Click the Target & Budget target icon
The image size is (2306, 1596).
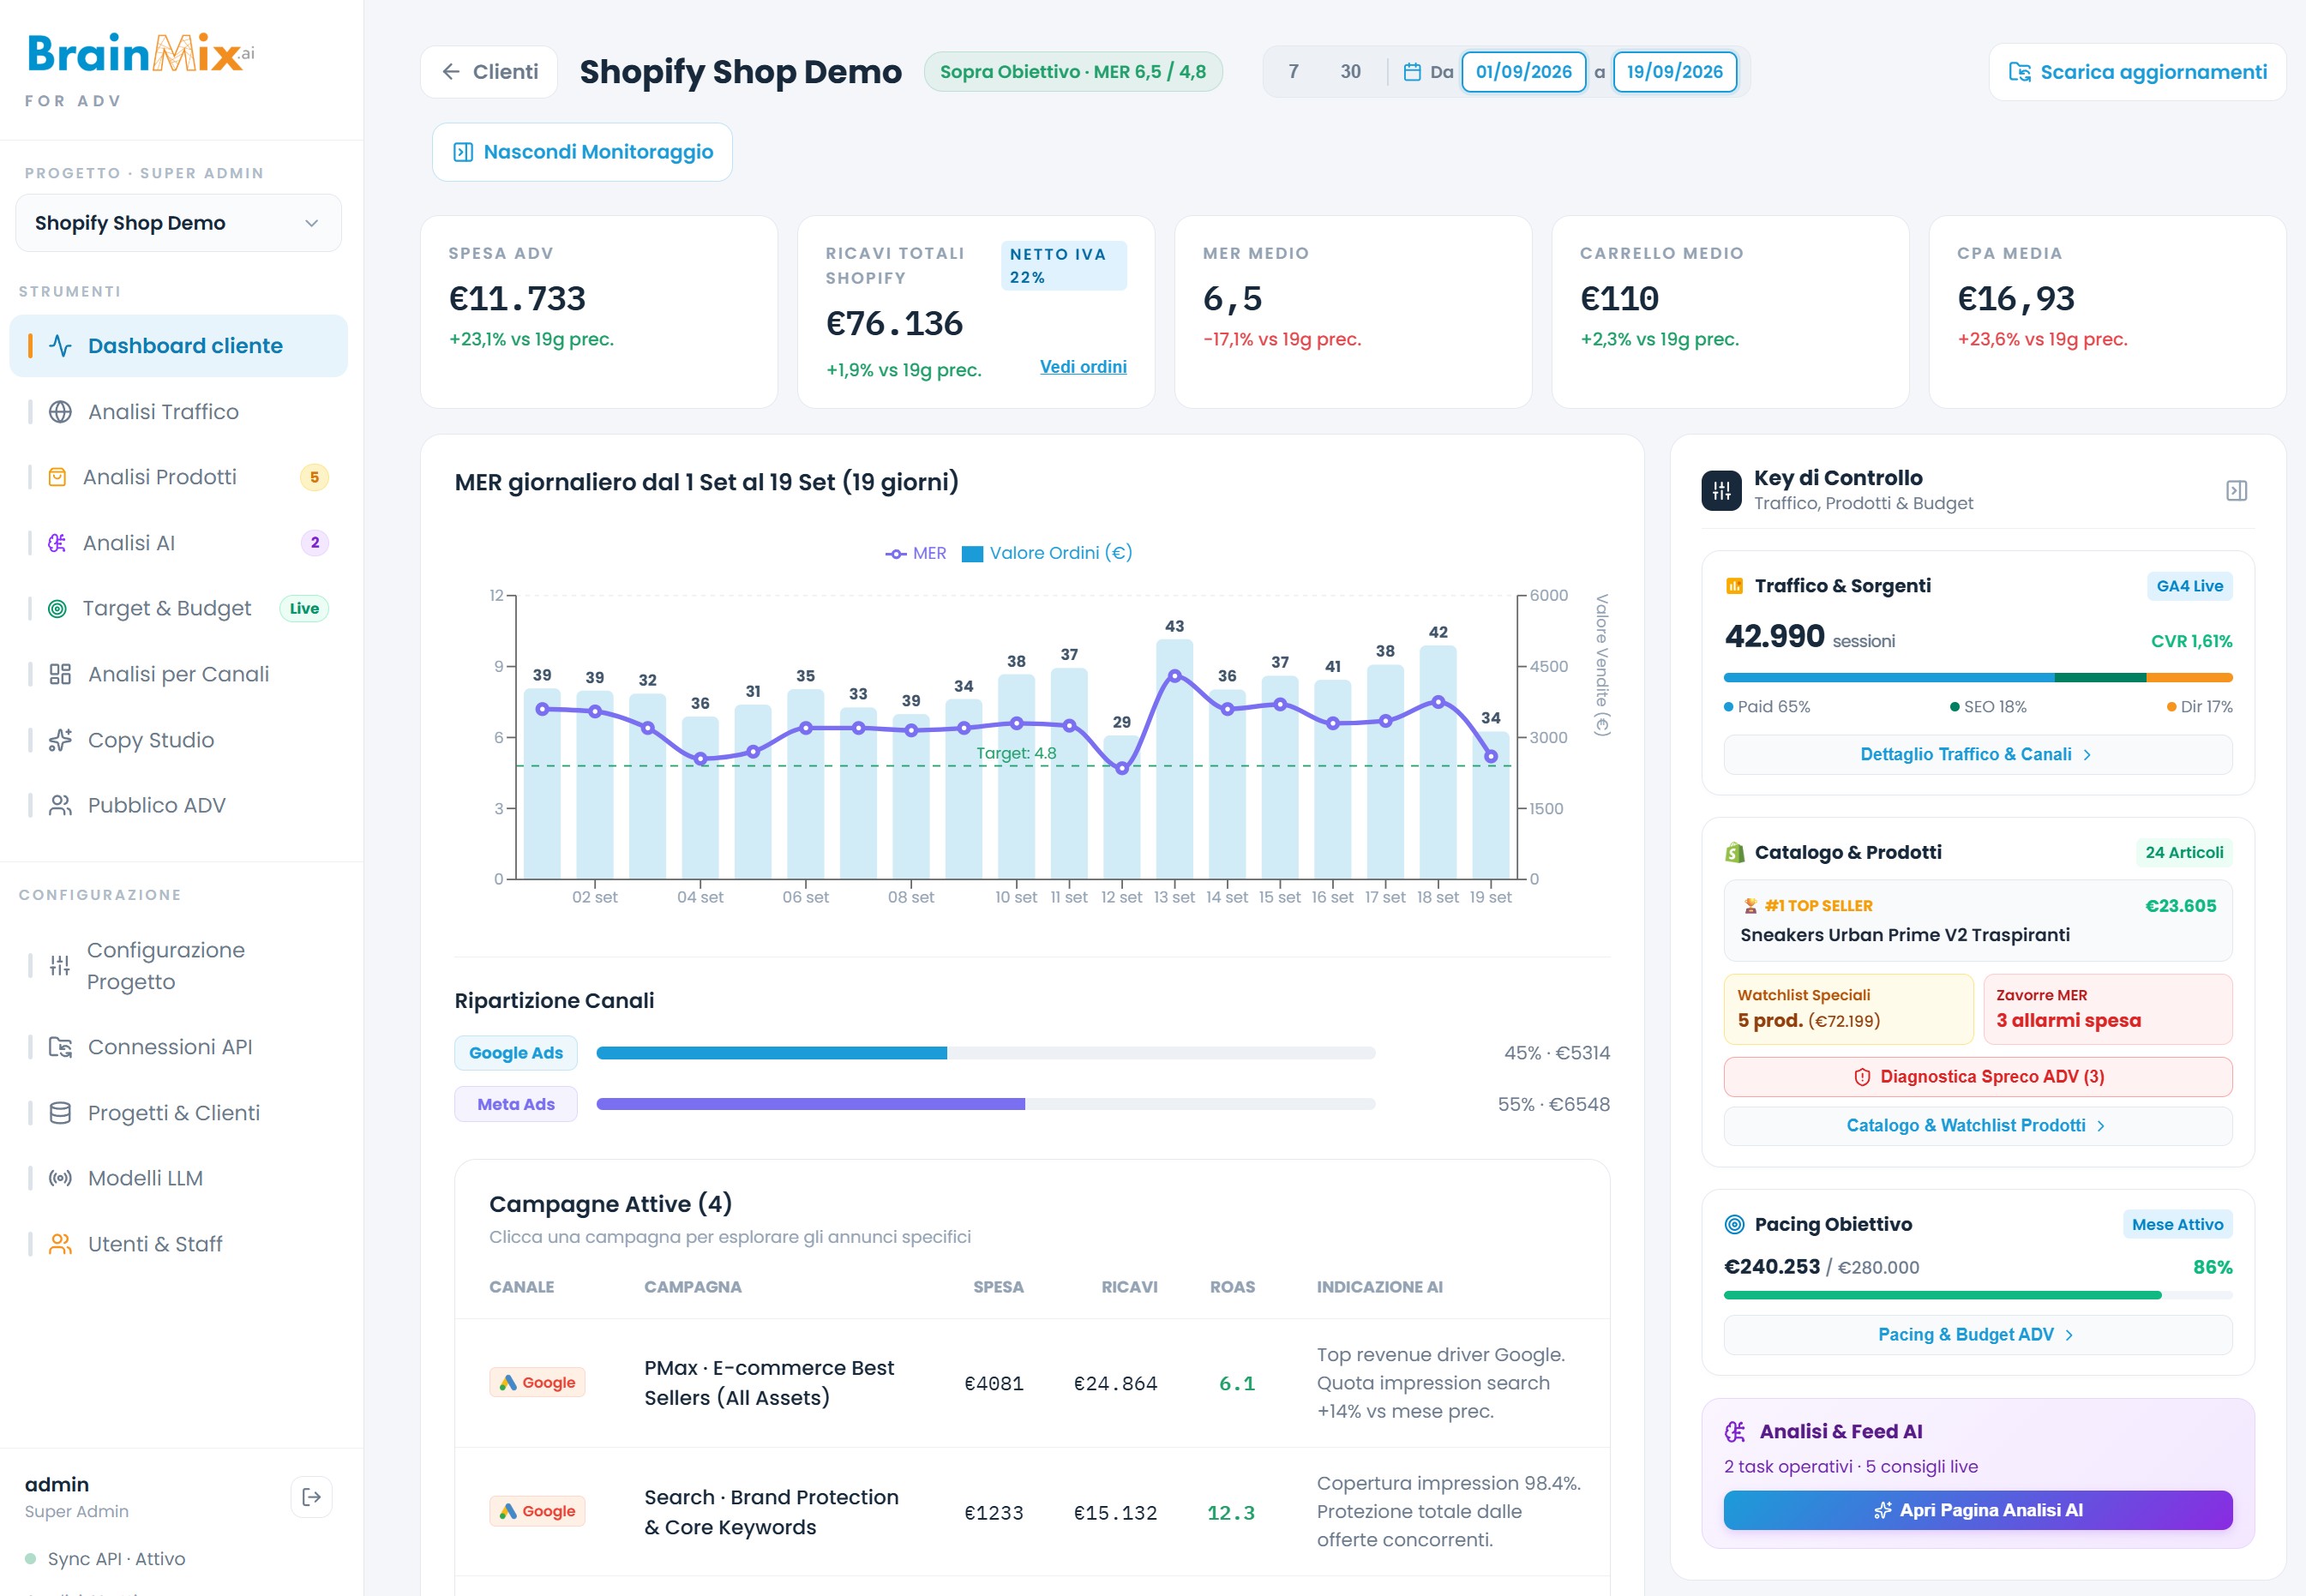[x=58, y=608]
